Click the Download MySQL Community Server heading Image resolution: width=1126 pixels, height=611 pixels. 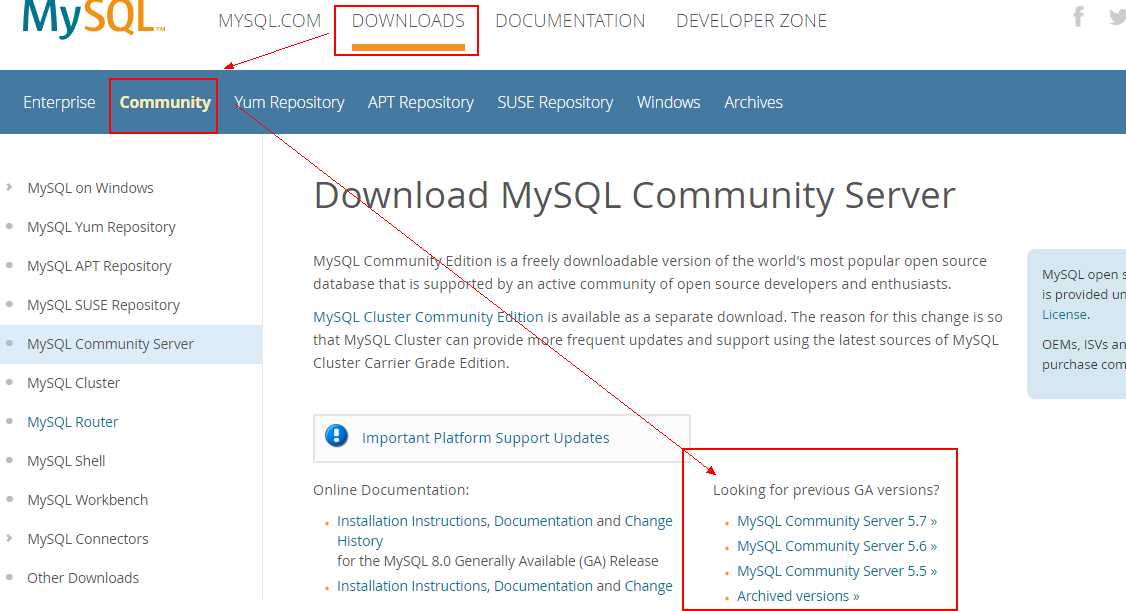pos(634,195)
